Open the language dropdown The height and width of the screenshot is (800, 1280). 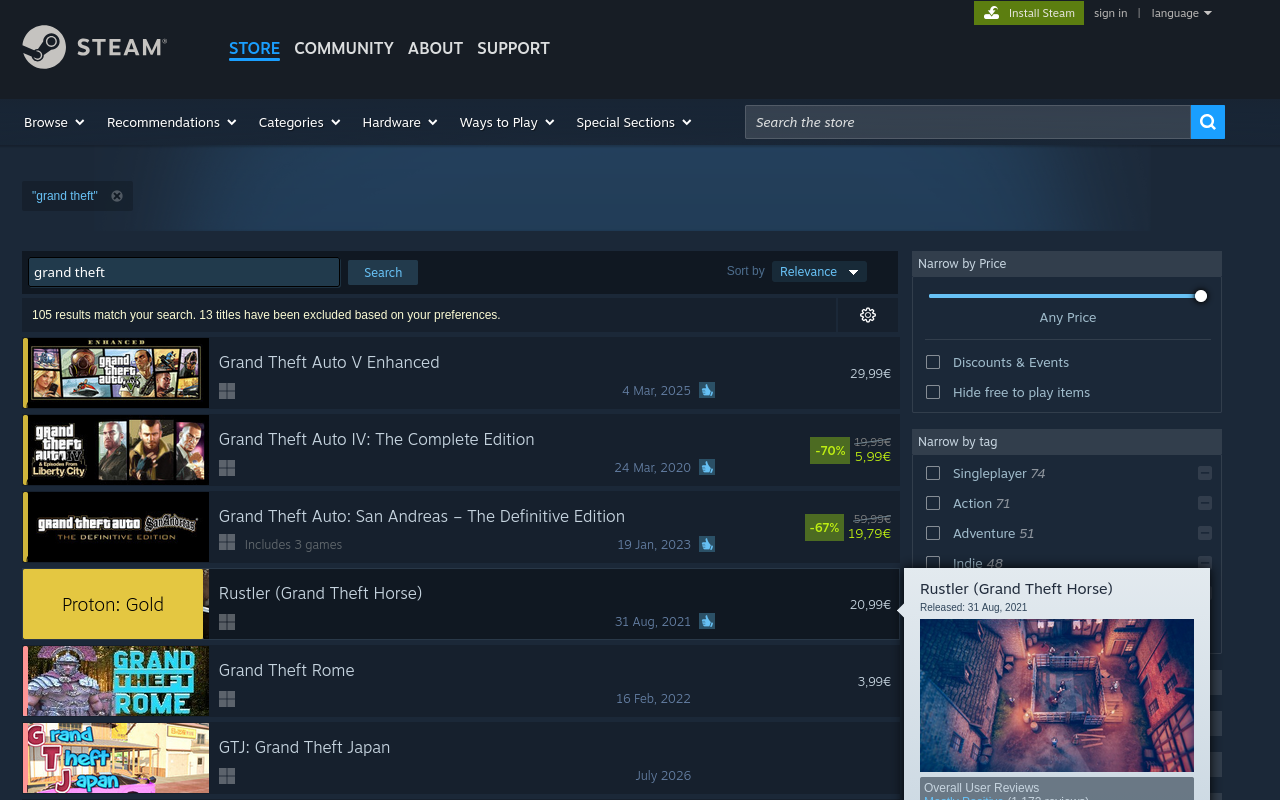[1182, 13]
